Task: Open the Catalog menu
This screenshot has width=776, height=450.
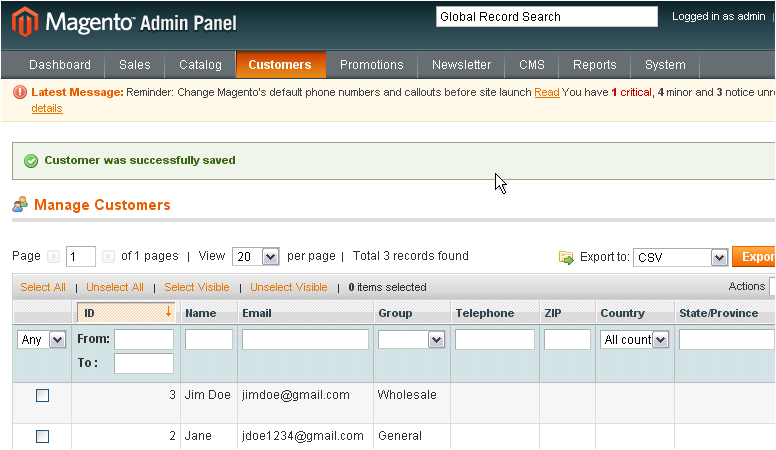Action: pyautogui.click(x=200, y=65)
